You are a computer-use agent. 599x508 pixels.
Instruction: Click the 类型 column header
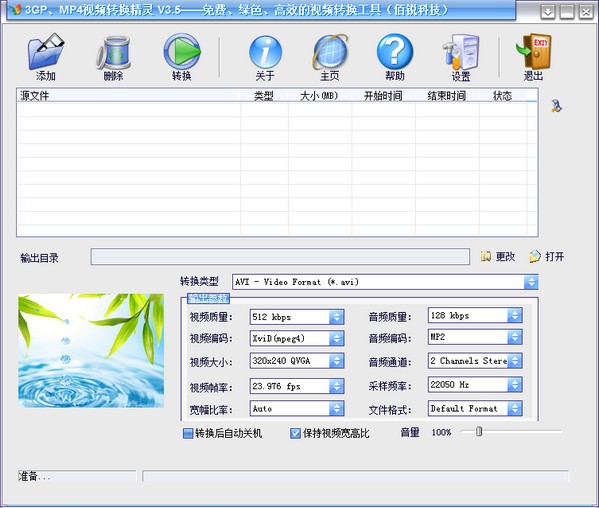pyautogui.click(x=264, y=95)
